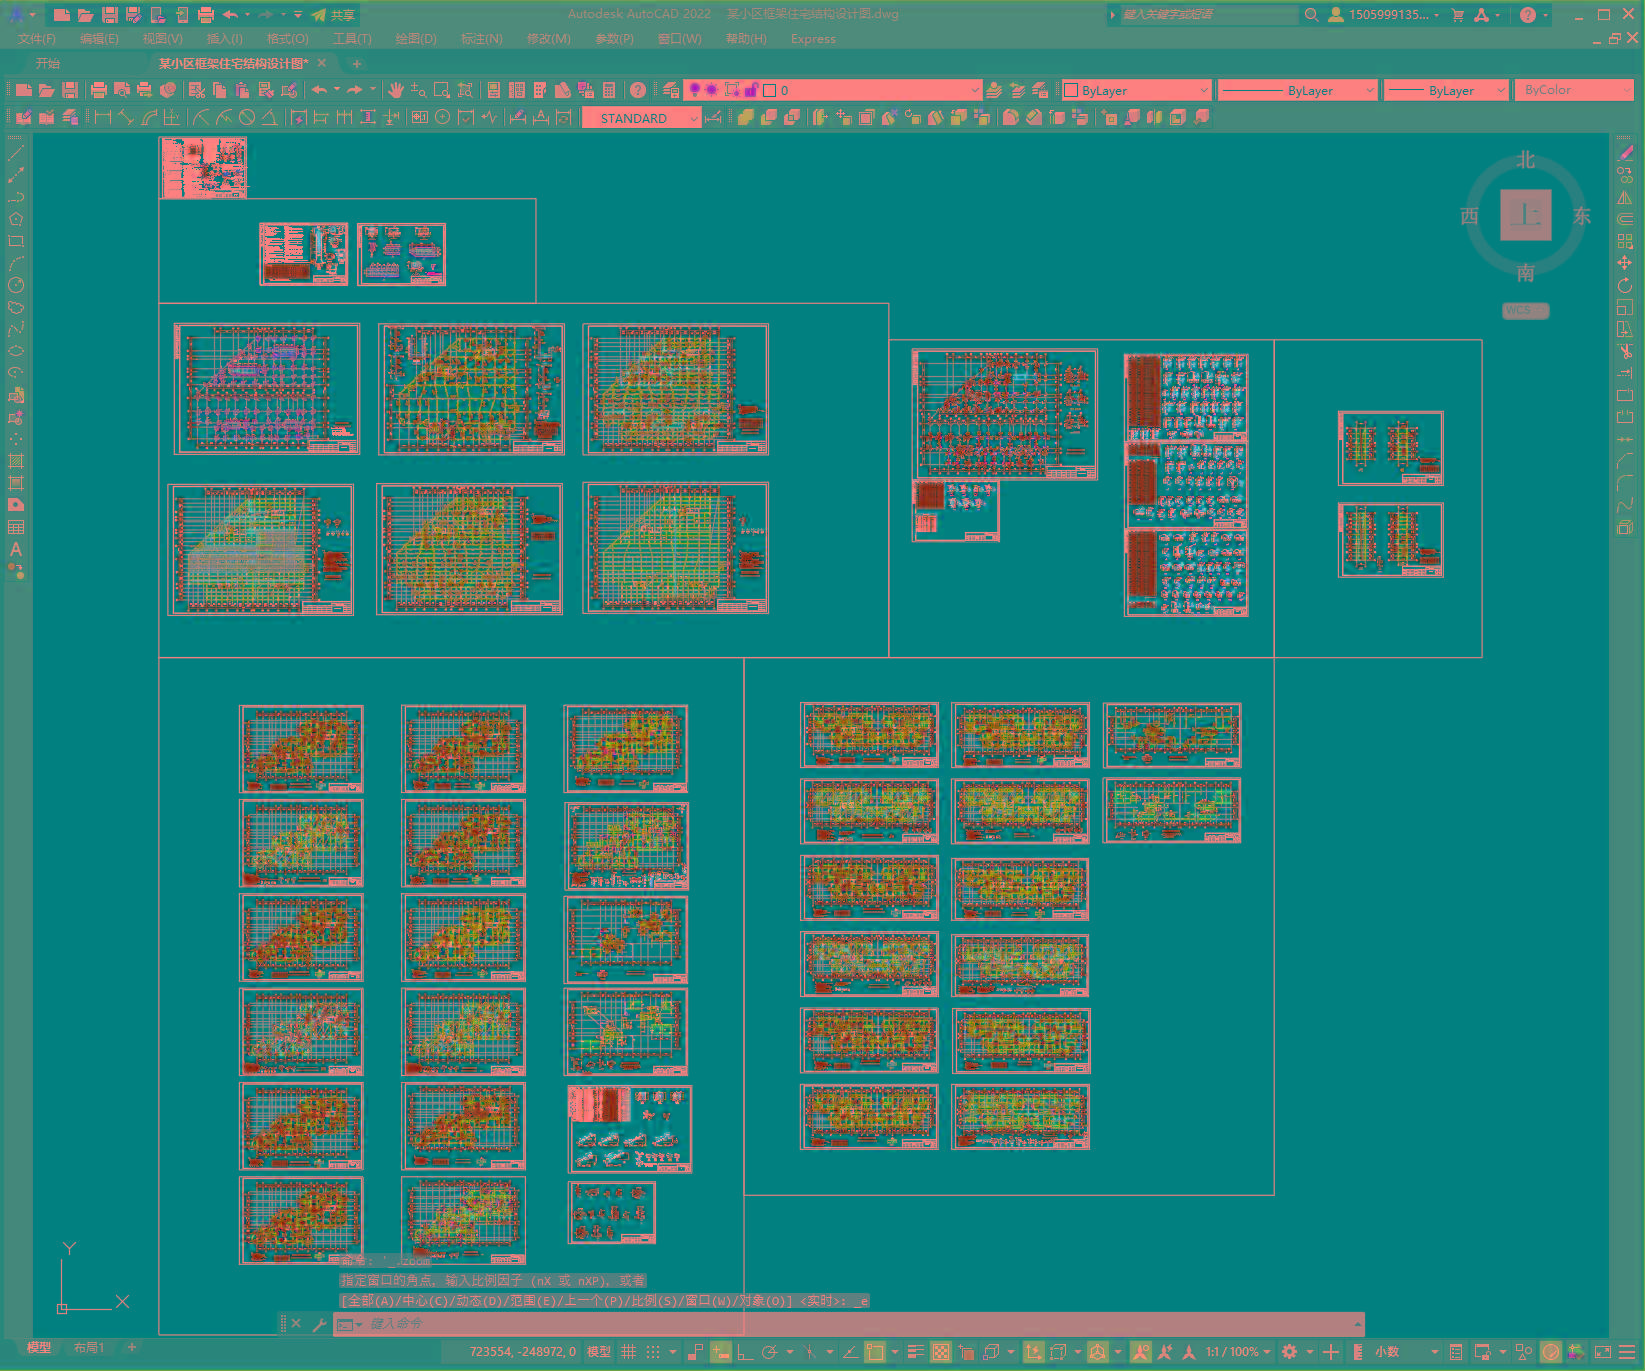Click the Zoom Window icon

[x=441, y=90]
